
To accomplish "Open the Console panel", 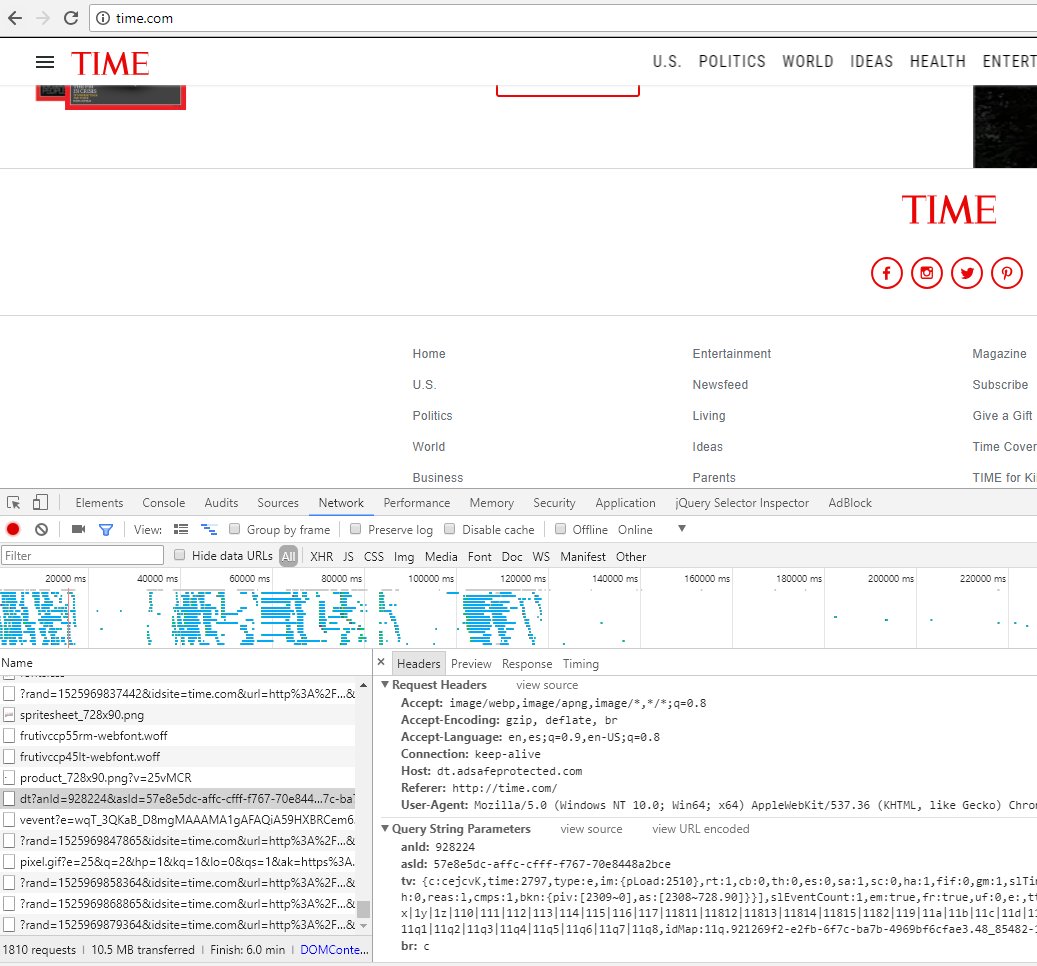I will pos(163,502).
